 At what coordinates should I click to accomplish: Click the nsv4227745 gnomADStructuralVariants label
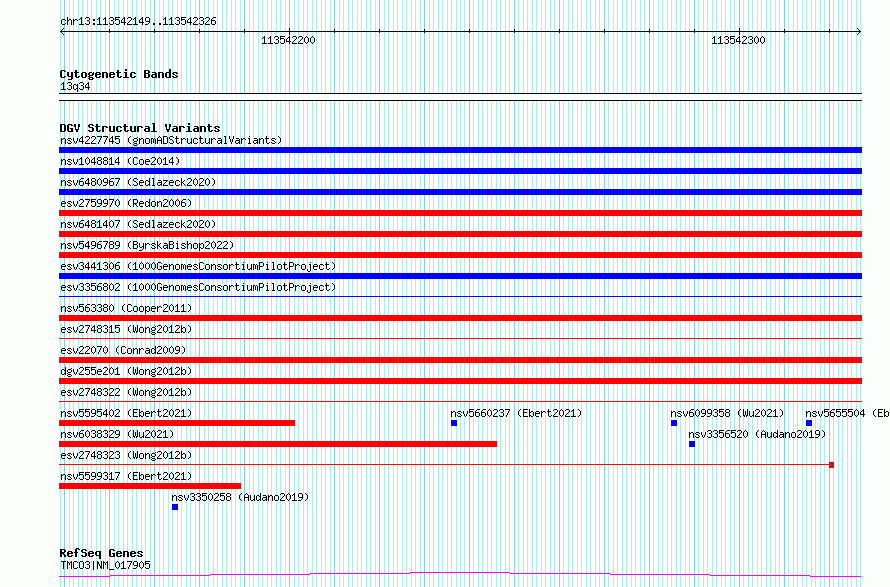point(171,140)
